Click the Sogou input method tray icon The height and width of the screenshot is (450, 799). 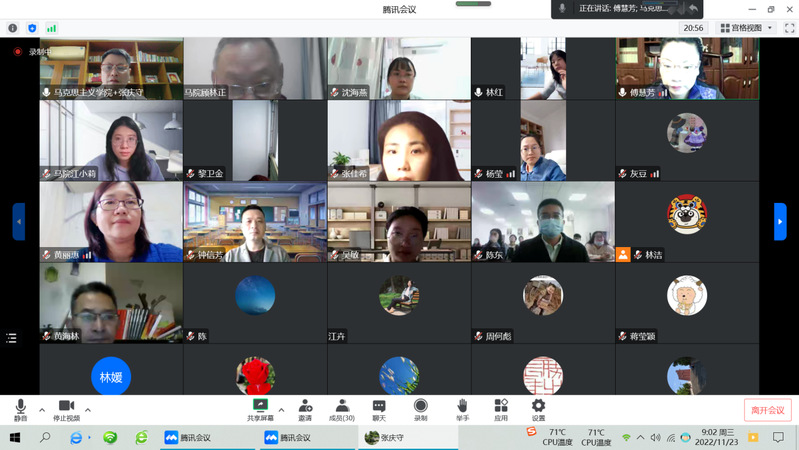coord(531,432)
